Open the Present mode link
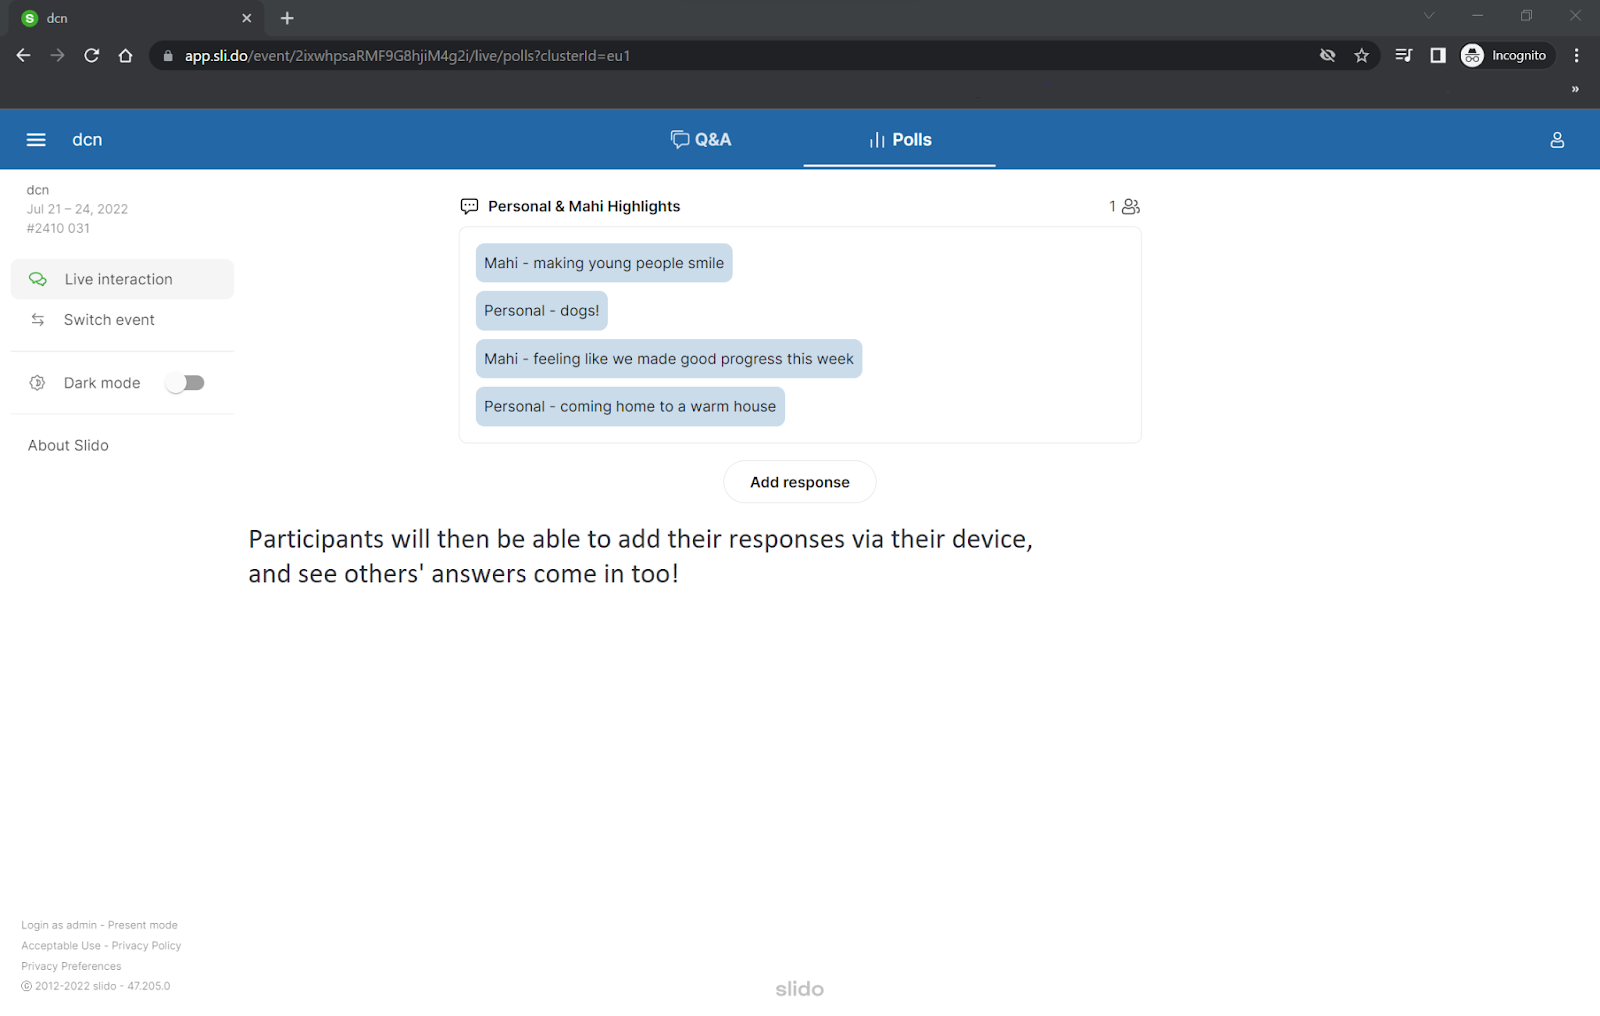The width and height of the screenshot is (1600, 1016). tap(143, 925)
